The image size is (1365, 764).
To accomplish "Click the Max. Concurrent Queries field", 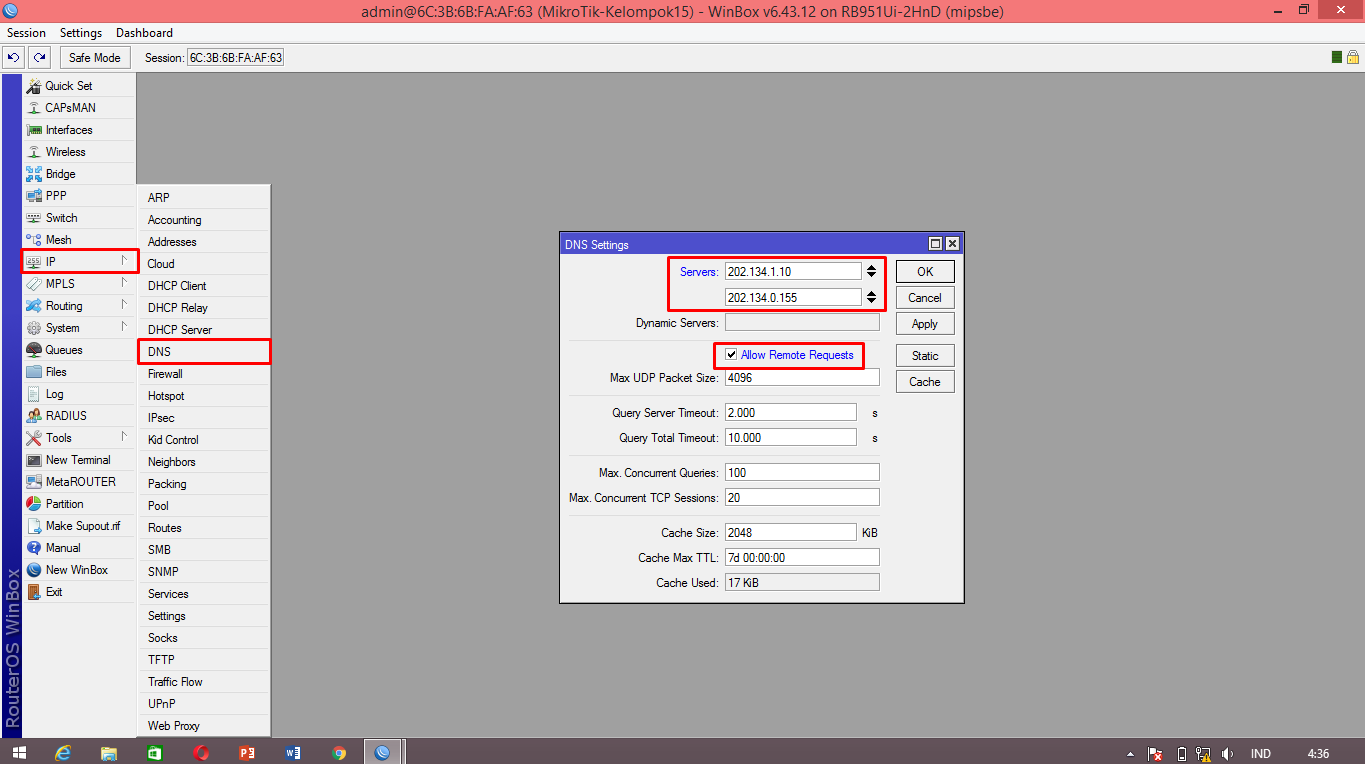I will click(802, 473).
